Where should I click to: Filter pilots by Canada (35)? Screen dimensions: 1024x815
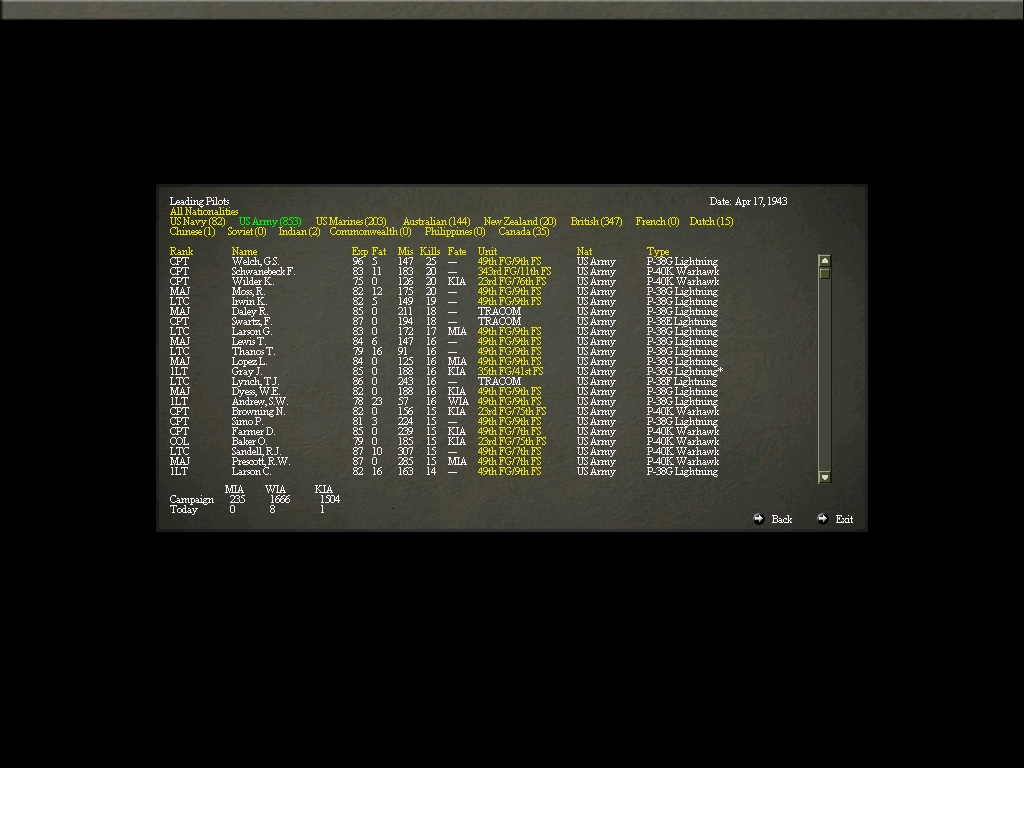pyautogui.click(x=524, y=231)
